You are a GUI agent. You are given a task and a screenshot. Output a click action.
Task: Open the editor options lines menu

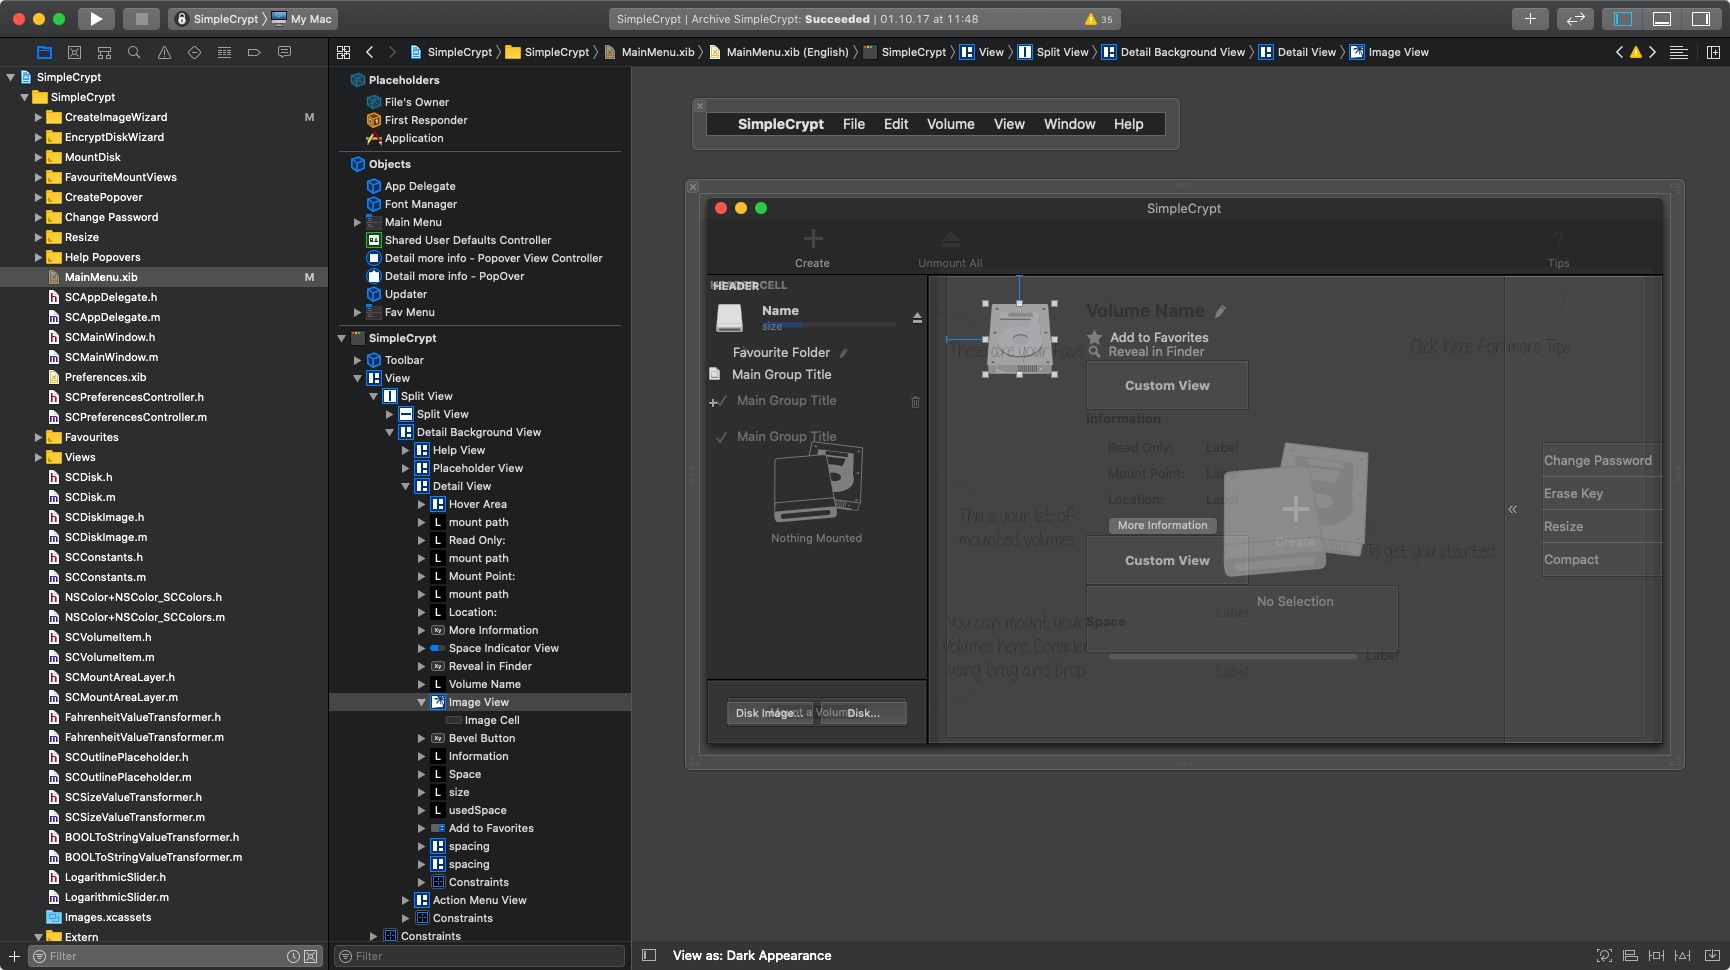pyautogui.click(x=1679, y=52)
